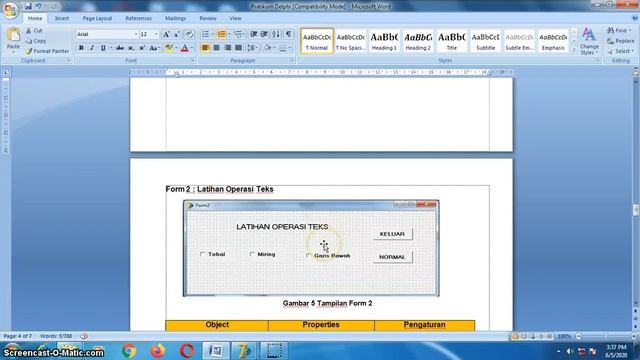
Task: Increase the paragraph indent
Action: pyautogui.click(x=264, y=34)
